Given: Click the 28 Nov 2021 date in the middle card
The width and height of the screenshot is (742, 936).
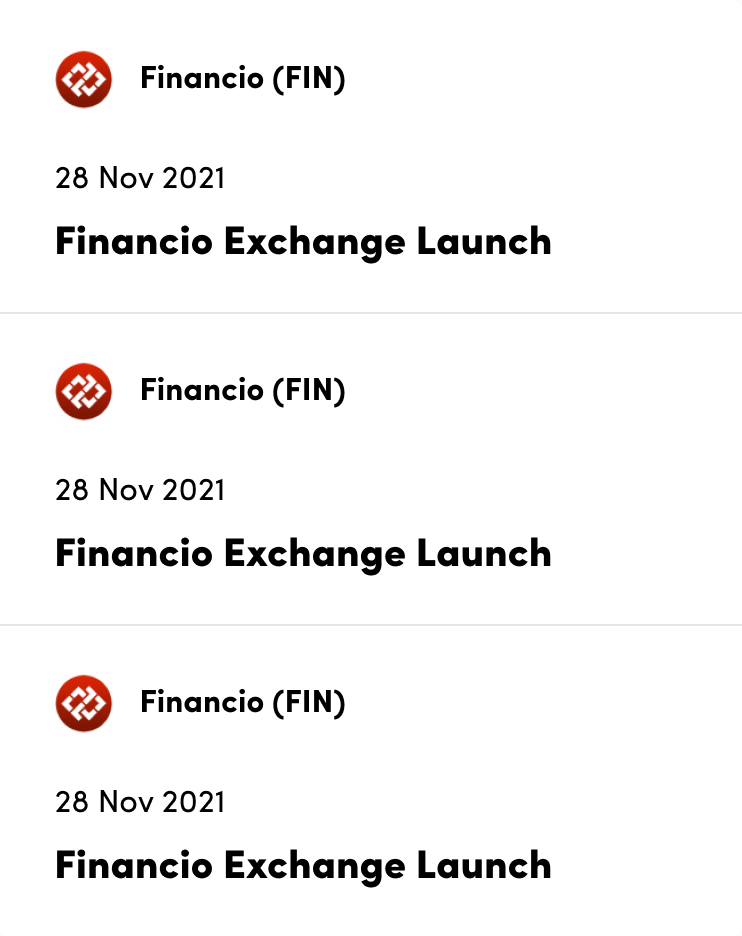Looking at the screenshot, I should 140,490.
